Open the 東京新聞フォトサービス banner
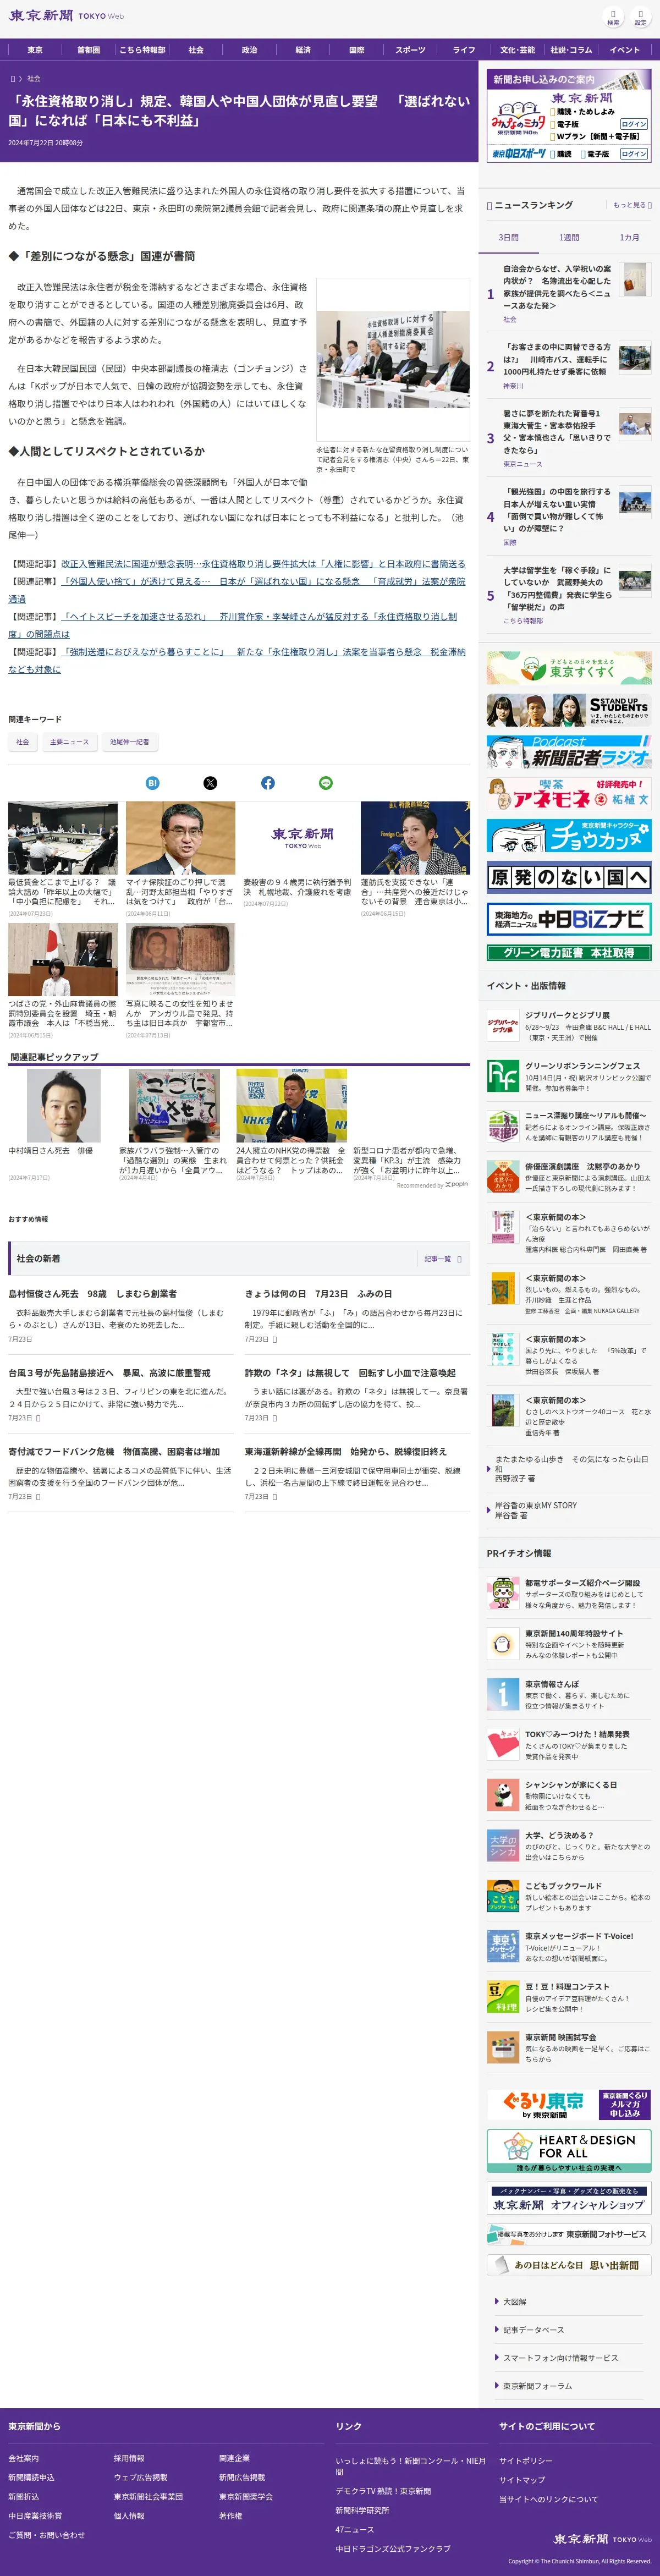This screenshot has width=660, height=2576. click(x=569, y=2234)
